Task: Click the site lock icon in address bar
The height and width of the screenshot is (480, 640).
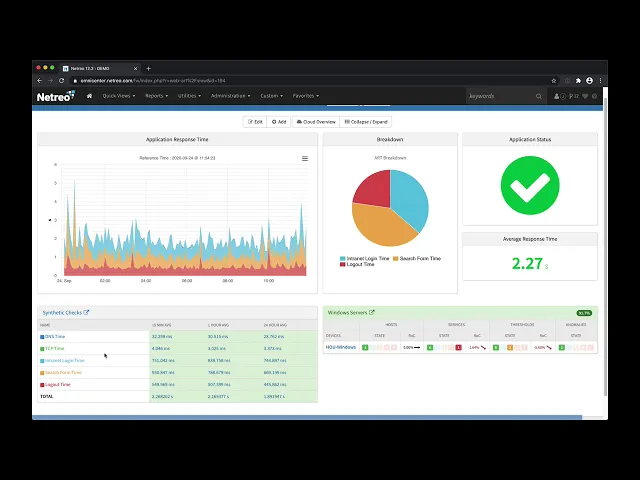Action: click(x=75, y=81)
